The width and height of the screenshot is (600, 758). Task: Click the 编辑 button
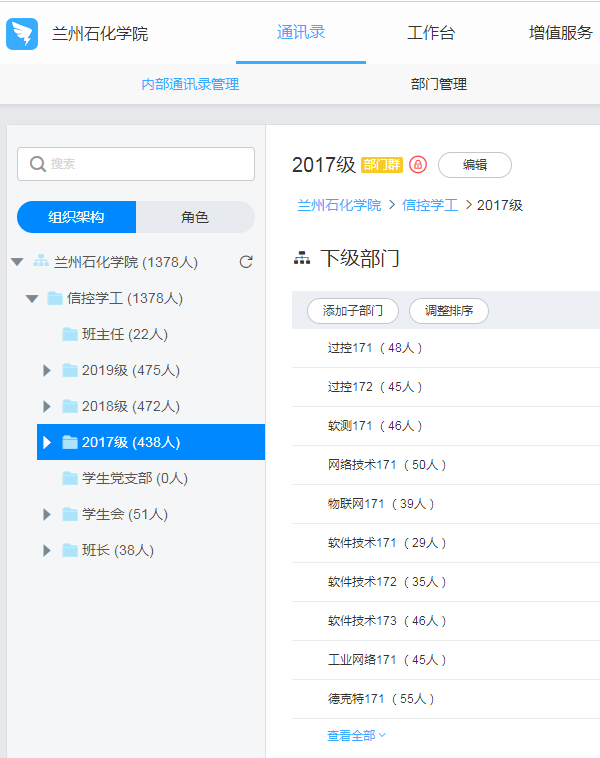coord(474,165)
